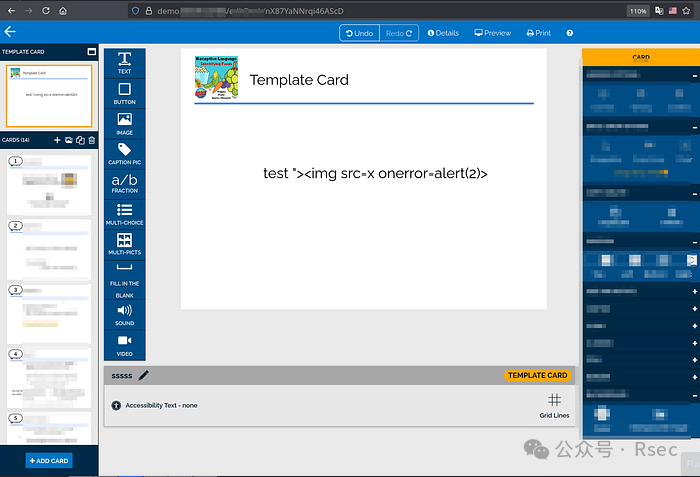The image size is (700, 477).
Task: Select the Text tool
Action: tap(125, 63)
